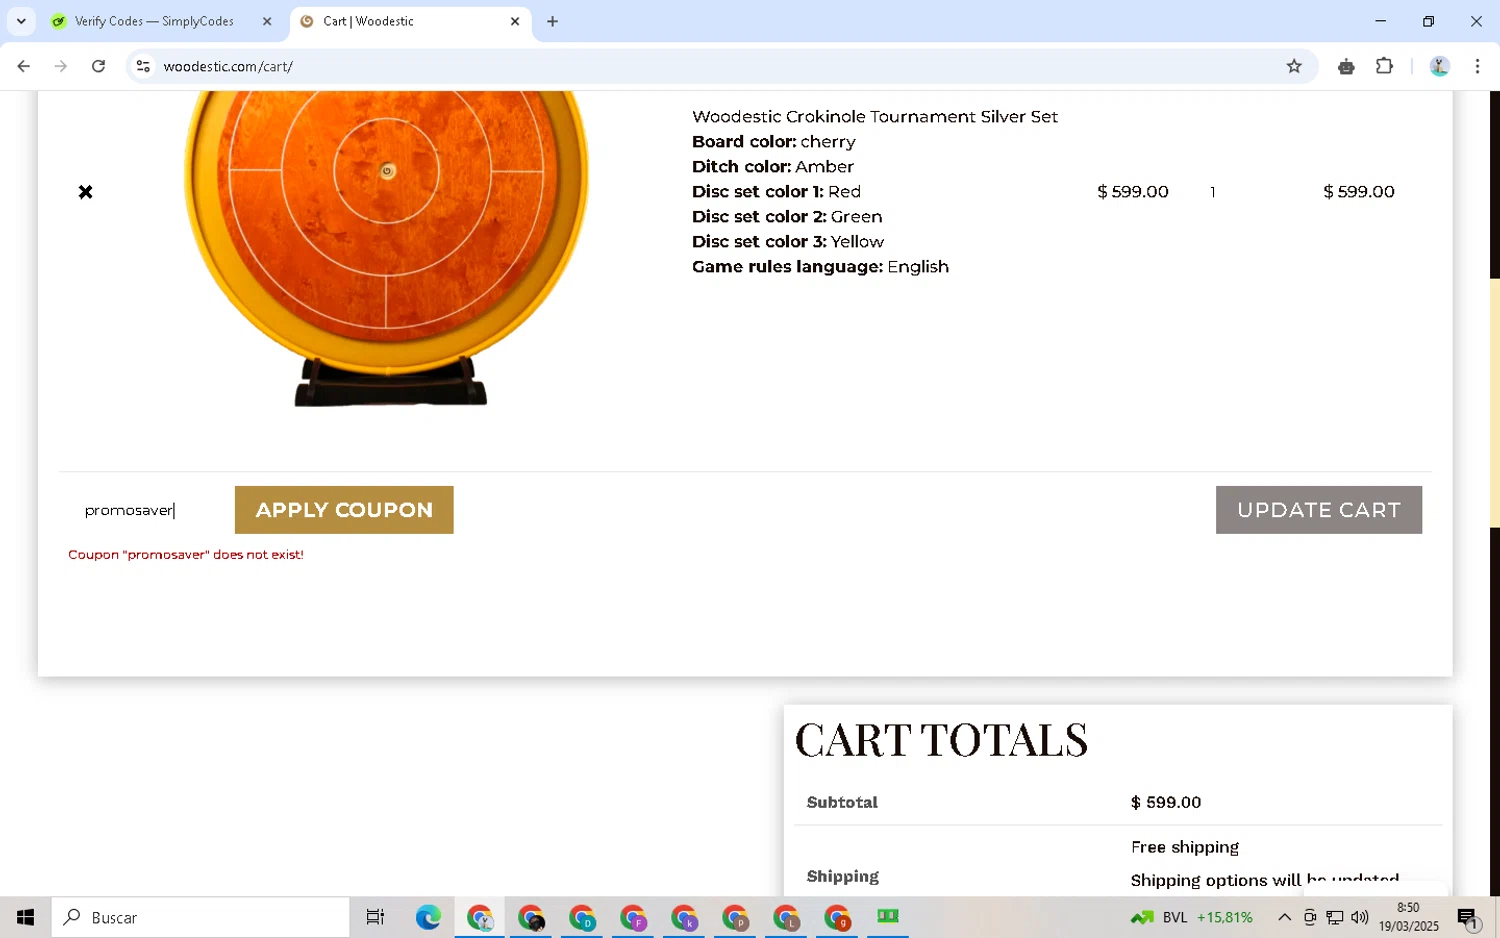This screenshot has width=1500, height=938.
Task: Open network settings tray icon
Action: [1334, 917]
